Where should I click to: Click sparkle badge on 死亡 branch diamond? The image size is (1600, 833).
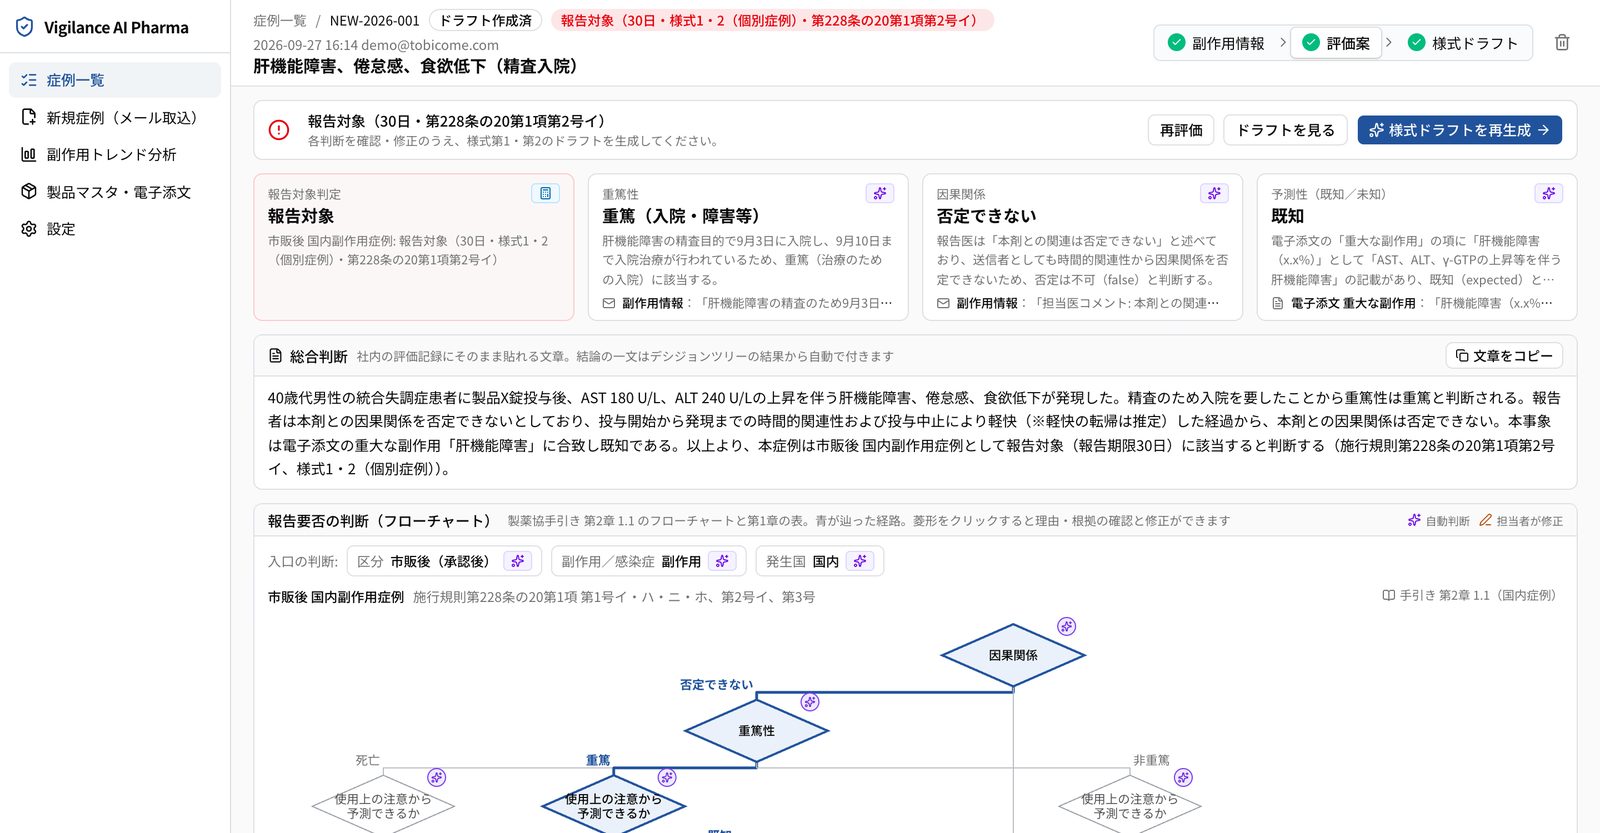click(x=437, y=777)
